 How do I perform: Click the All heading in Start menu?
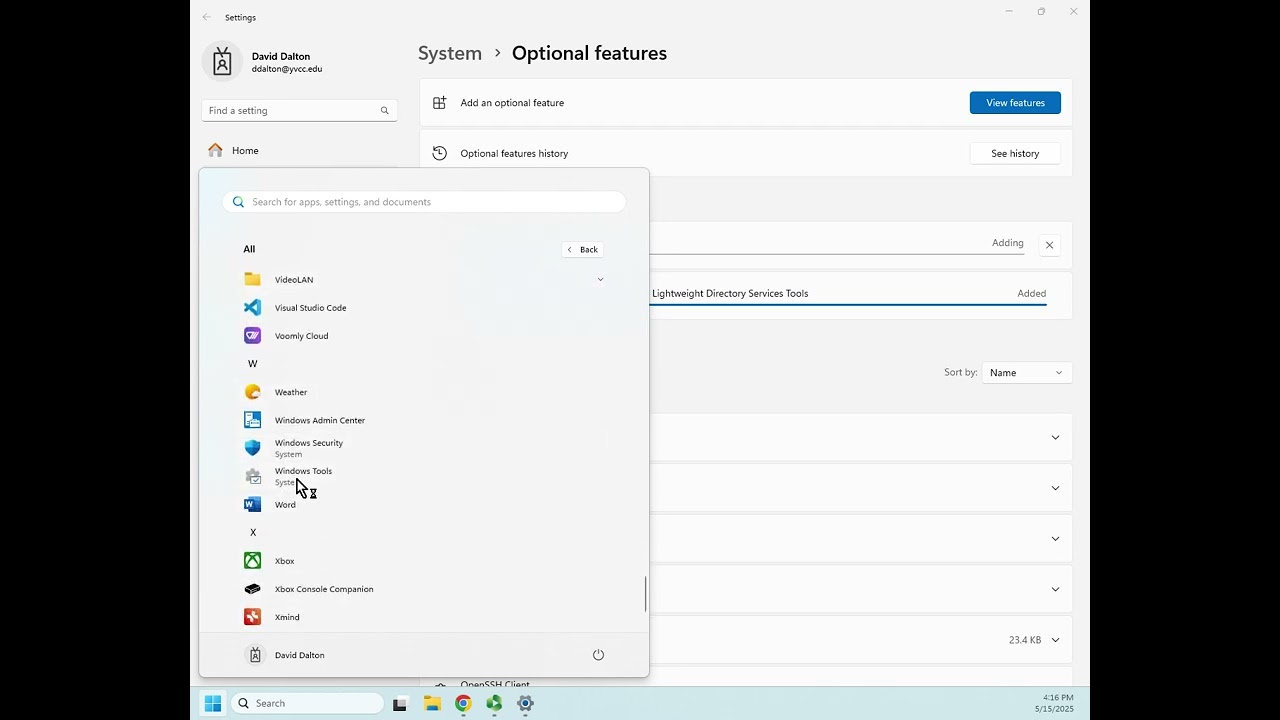pos(249,249)
